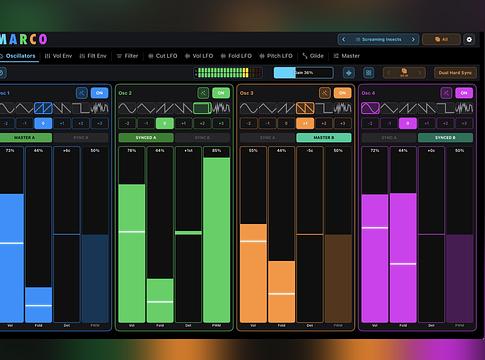
Task: Enable SYNC B on Osc 2
Action: tap(202, 138)
